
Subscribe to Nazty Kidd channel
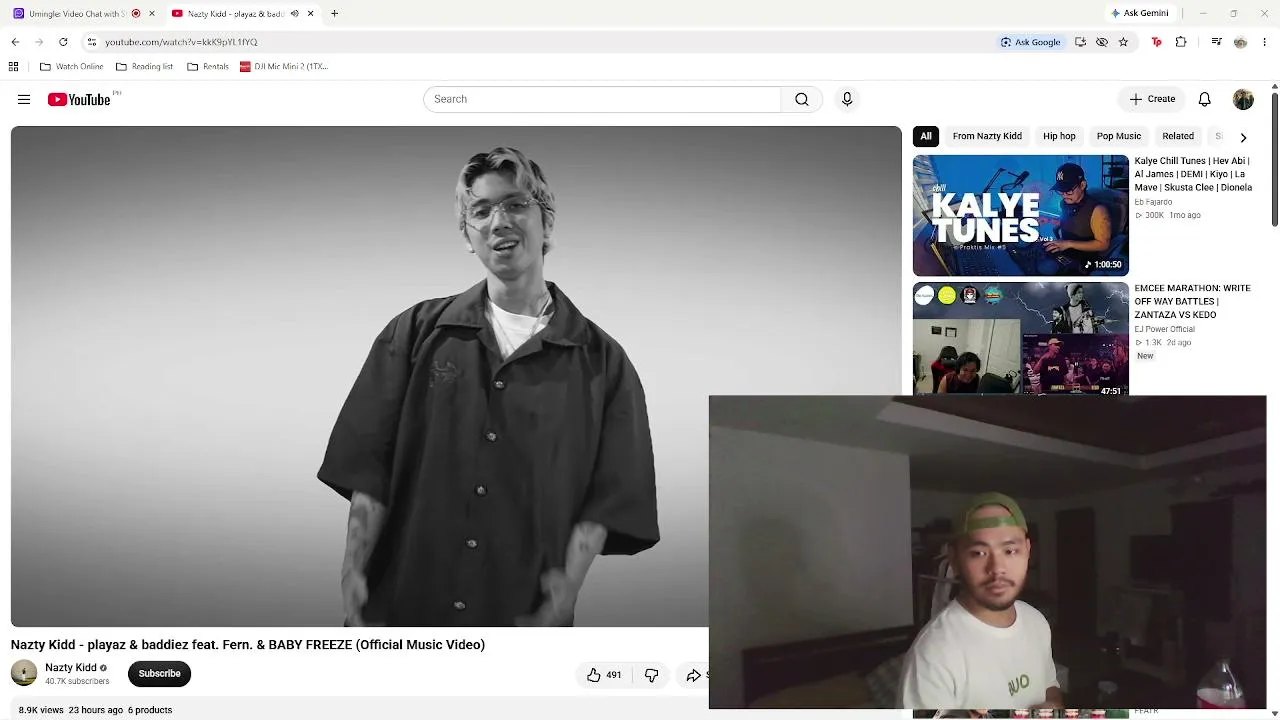coord(160,674)
